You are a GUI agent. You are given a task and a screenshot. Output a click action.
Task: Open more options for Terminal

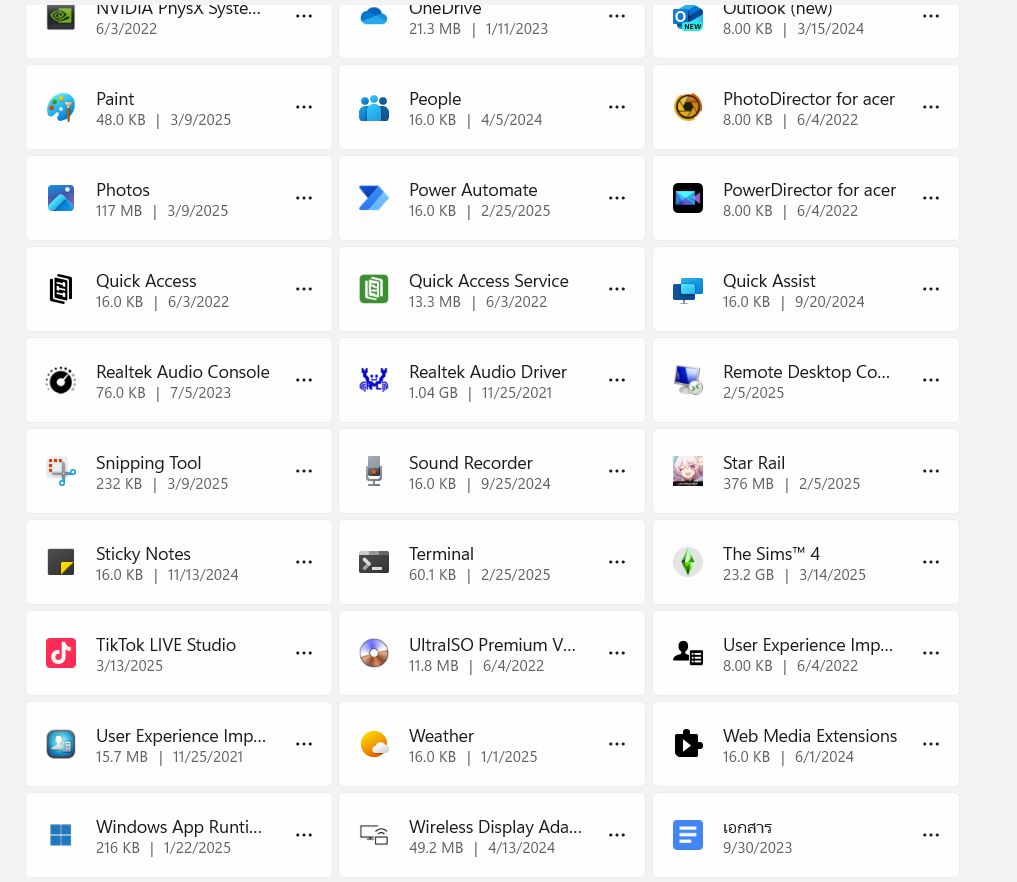pos(617,562)
